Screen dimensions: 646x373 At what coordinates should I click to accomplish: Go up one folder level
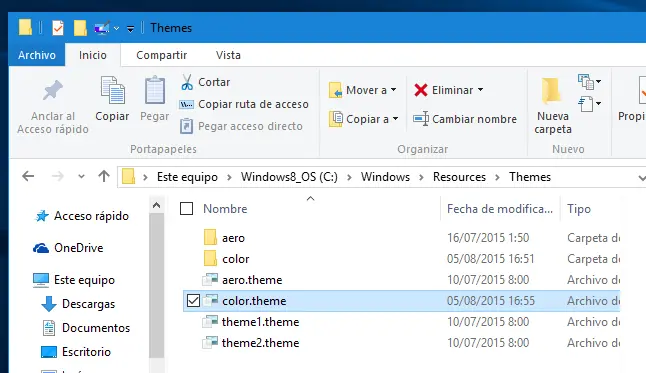pyautogui.click(x=104, y=176)
